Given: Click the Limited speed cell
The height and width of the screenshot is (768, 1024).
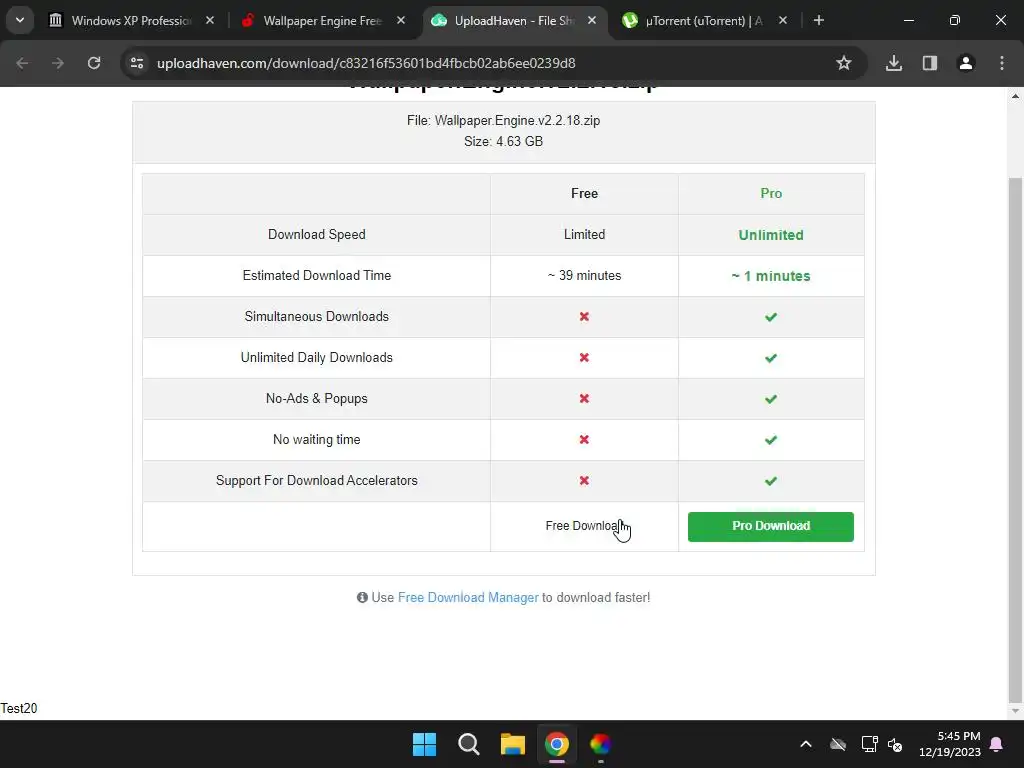Looking at the screenshot, I should click(584, 234).
